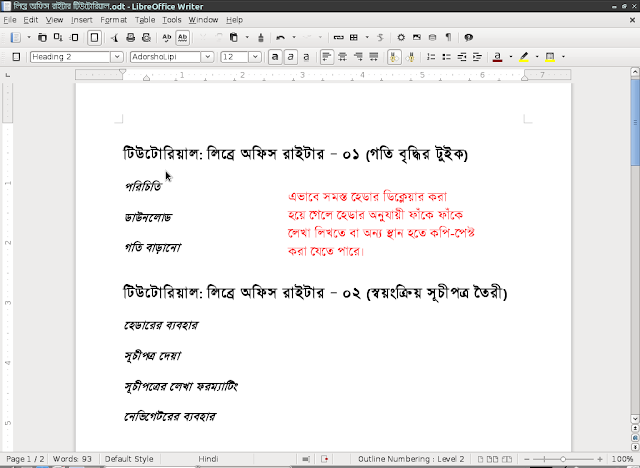Open the Tools menu
This screenshot has height=468, width=640.
171,20
